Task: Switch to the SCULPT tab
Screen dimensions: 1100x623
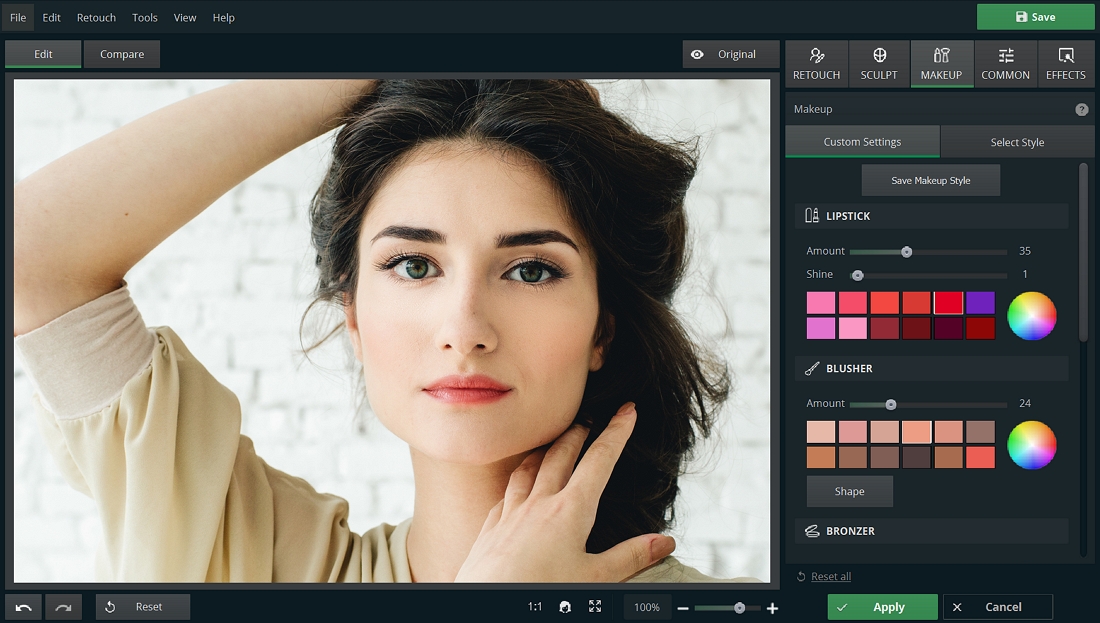Action: [x=879, y=64]
